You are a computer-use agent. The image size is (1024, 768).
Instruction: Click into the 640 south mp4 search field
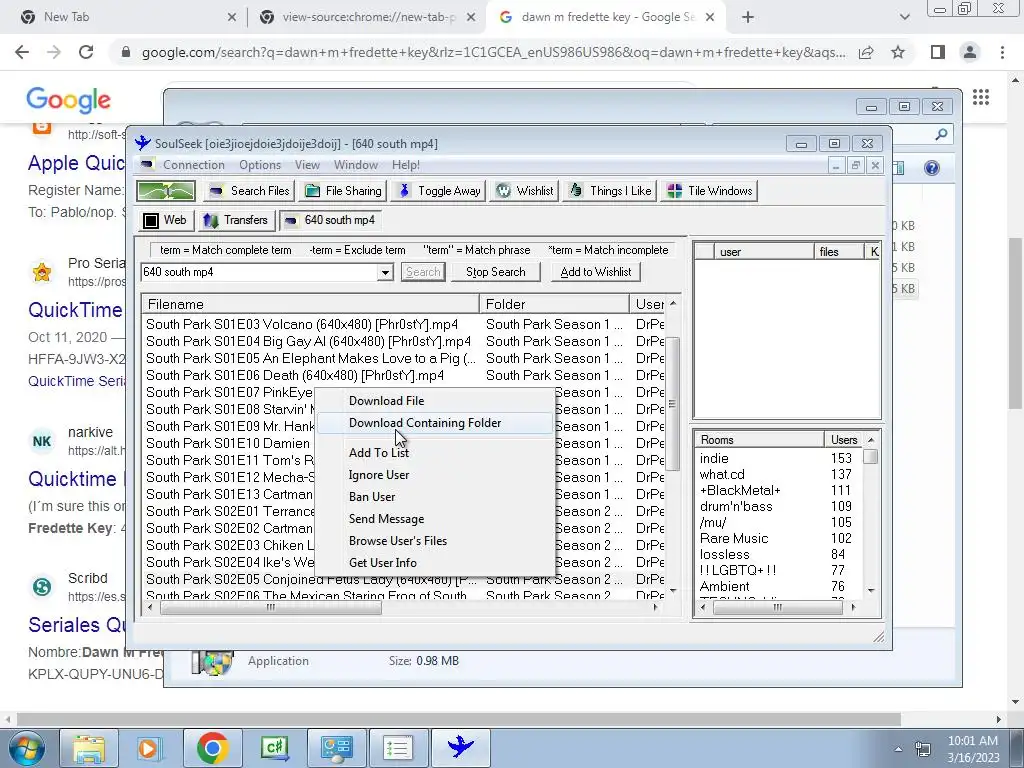[x=259, y=272]
